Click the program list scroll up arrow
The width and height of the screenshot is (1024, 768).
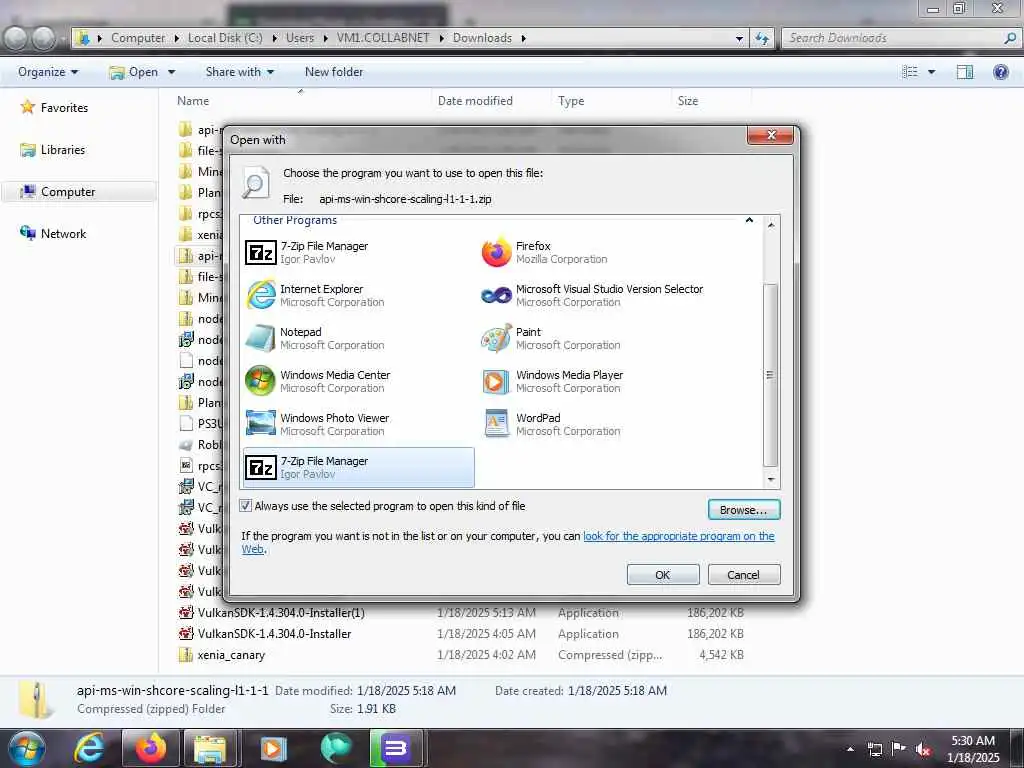pos(771,225)
